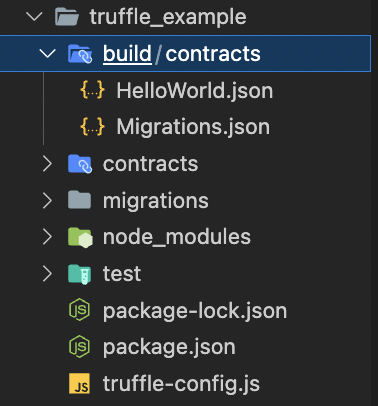This screenshot has height=406, width=378.
Task: Click the yellow JS icon of truffle-config.js
Action: (x=79, y=384)
